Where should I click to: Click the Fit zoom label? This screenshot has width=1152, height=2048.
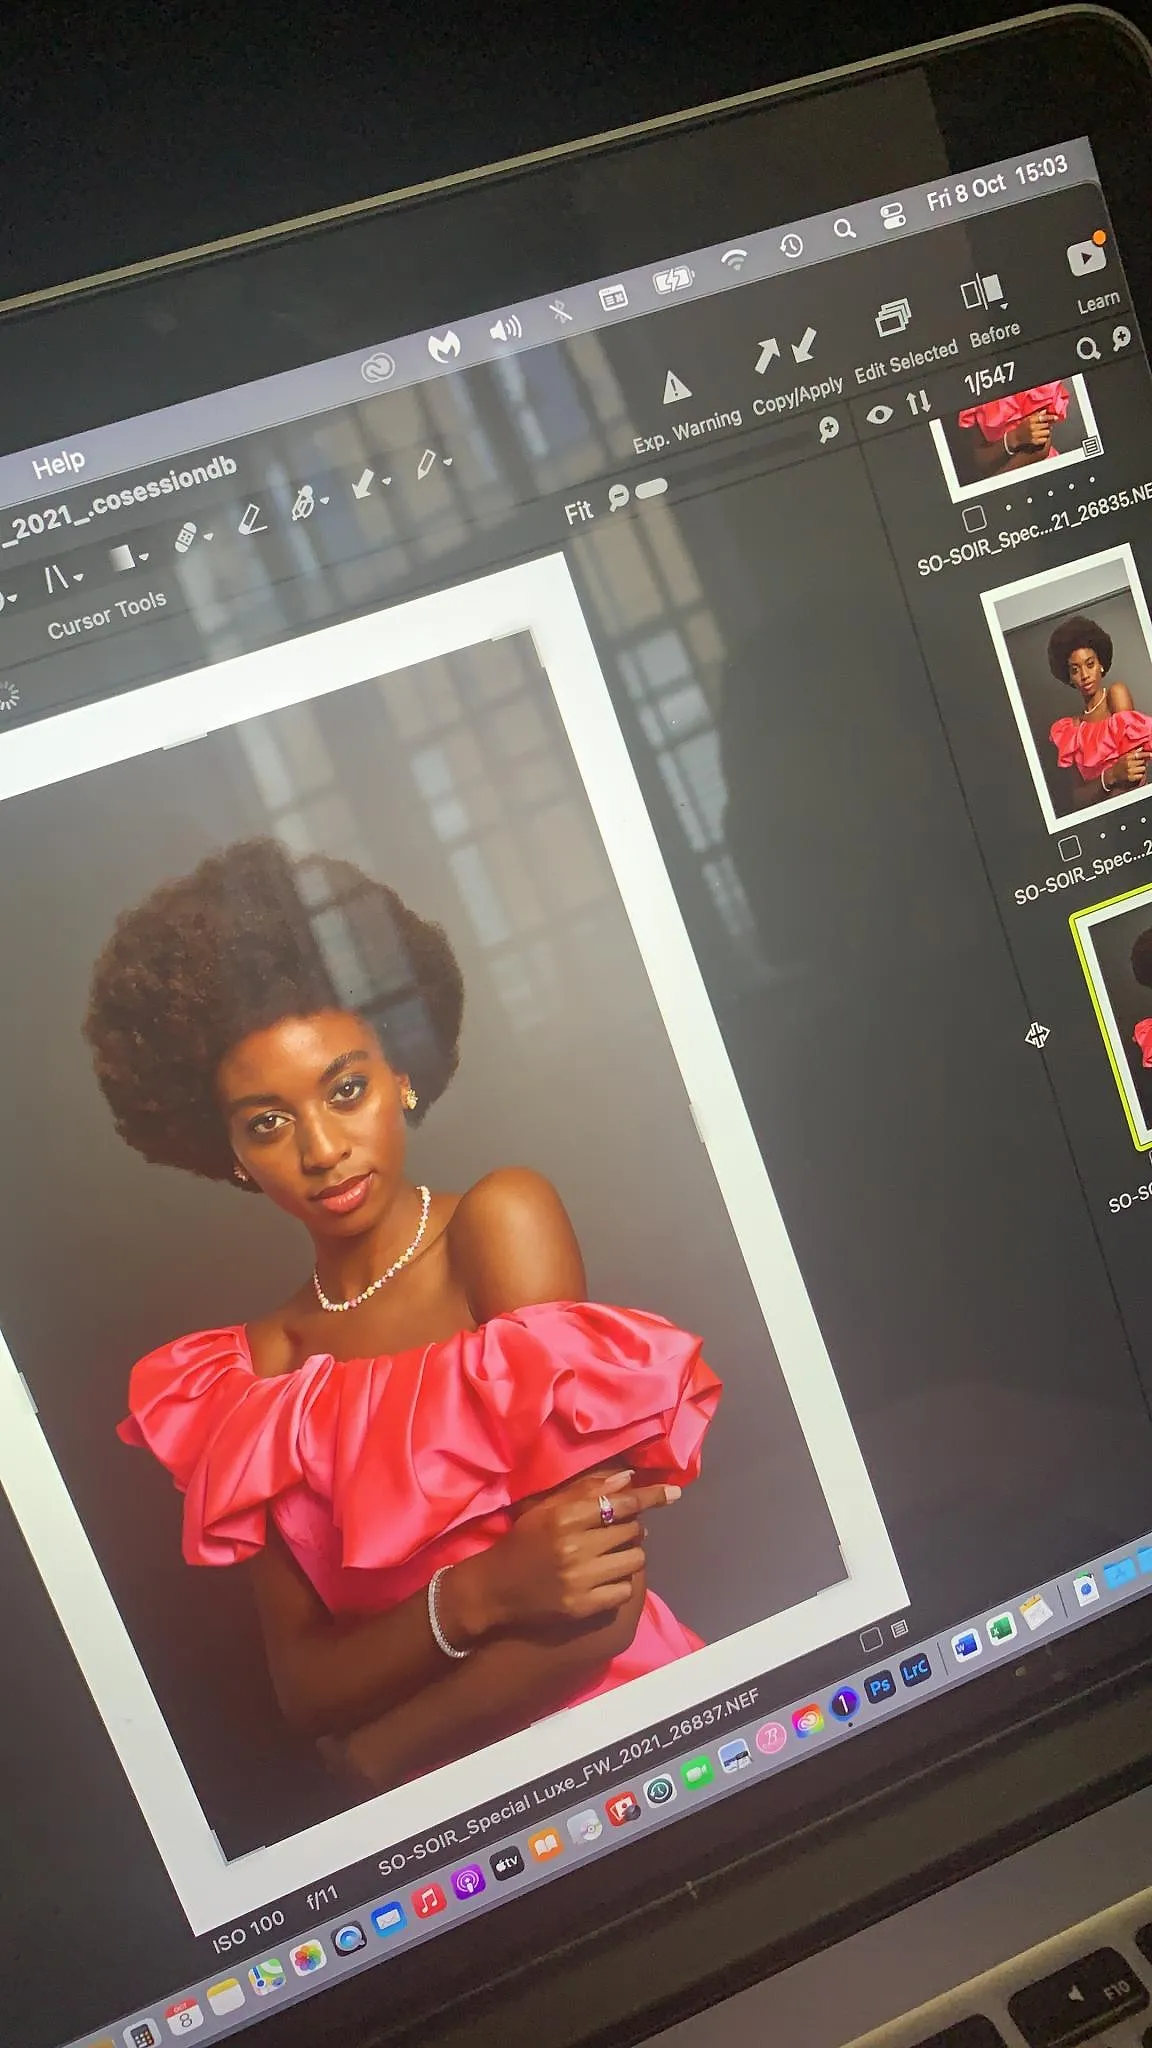pyautogui.click(x=578, y=513)
